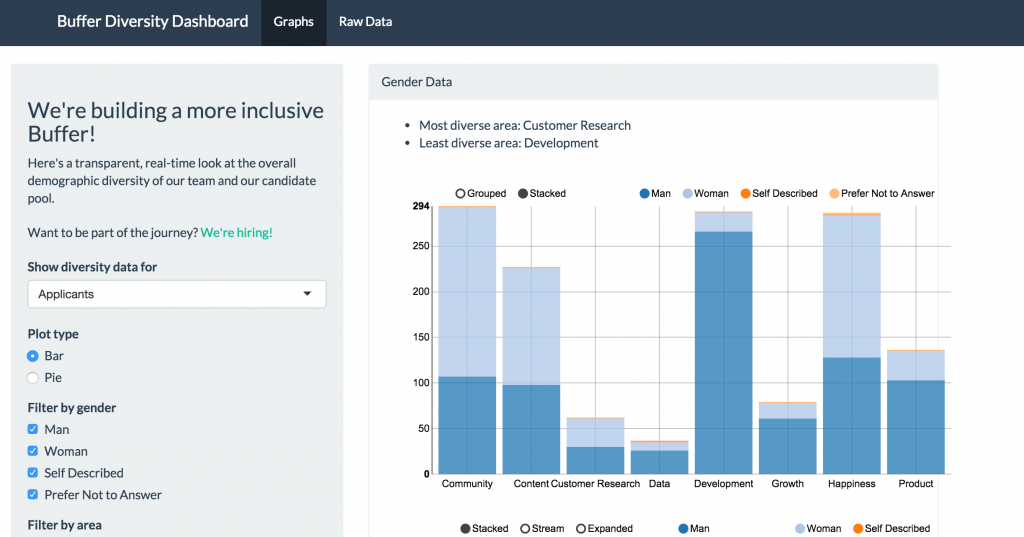Click the Happiness bar

851,344
